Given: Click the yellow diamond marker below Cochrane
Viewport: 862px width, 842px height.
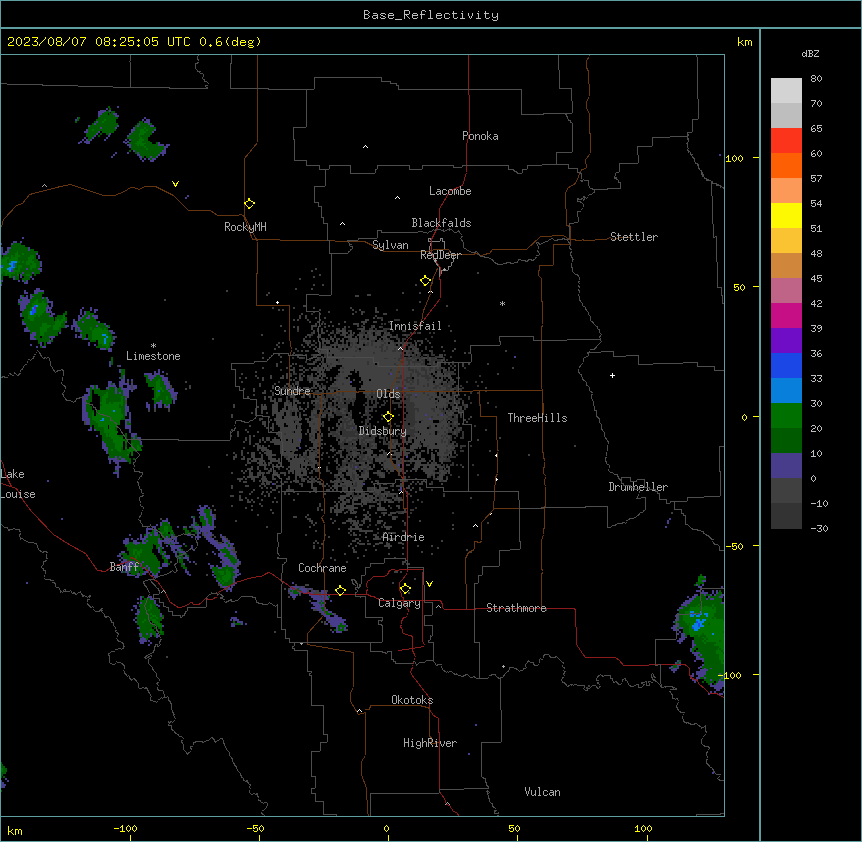Looking at the screenshot, I should 340,590.
